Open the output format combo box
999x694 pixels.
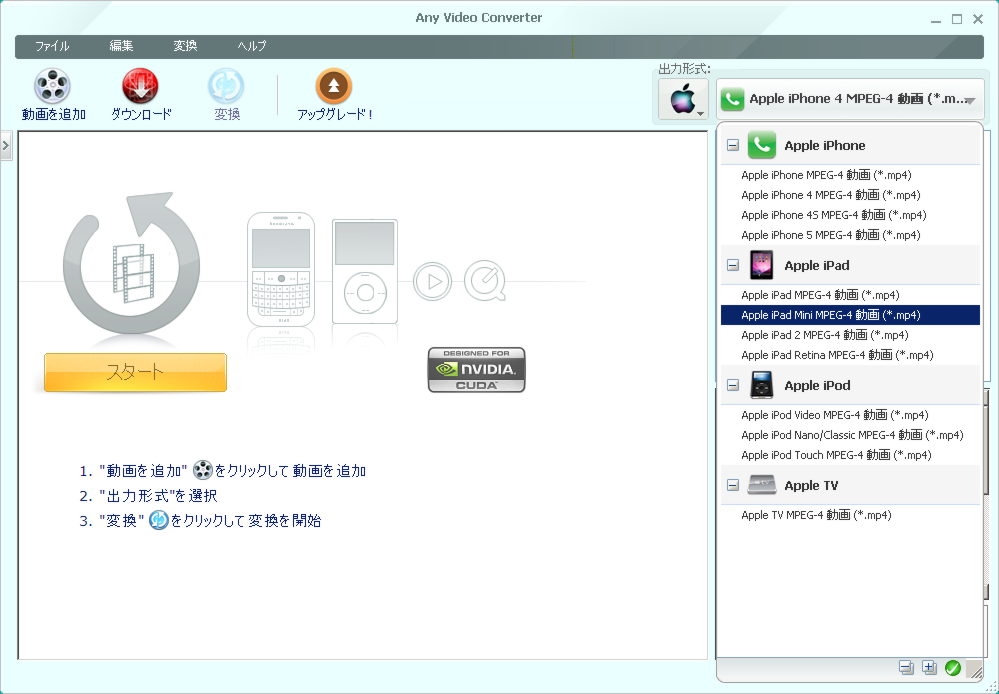850,99
